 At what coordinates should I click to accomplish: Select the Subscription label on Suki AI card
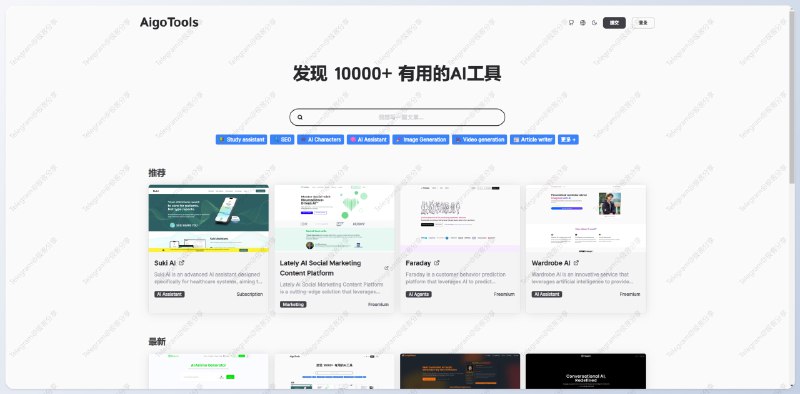pos(250,294)
